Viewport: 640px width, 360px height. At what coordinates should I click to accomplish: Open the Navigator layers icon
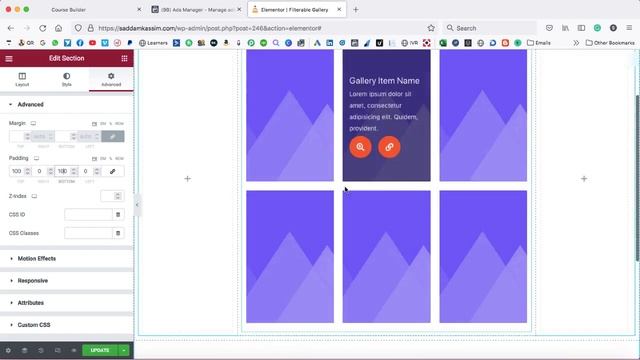pyautogui.click(x=24, y=350)
